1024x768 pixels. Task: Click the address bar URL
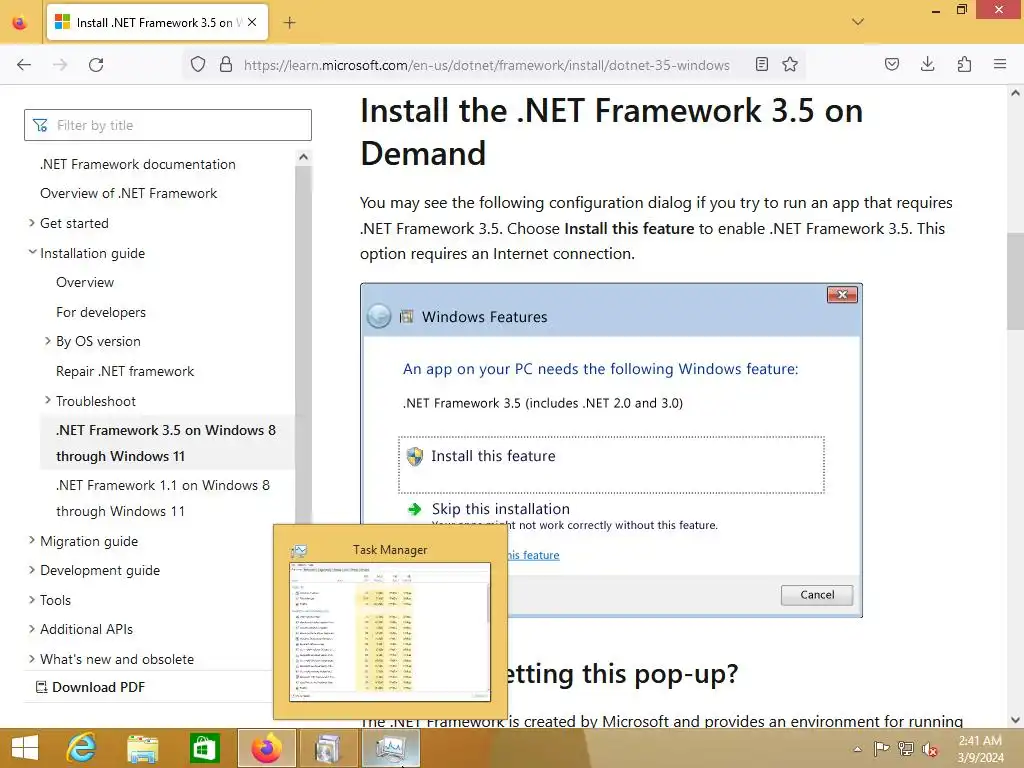pos(487,65)
